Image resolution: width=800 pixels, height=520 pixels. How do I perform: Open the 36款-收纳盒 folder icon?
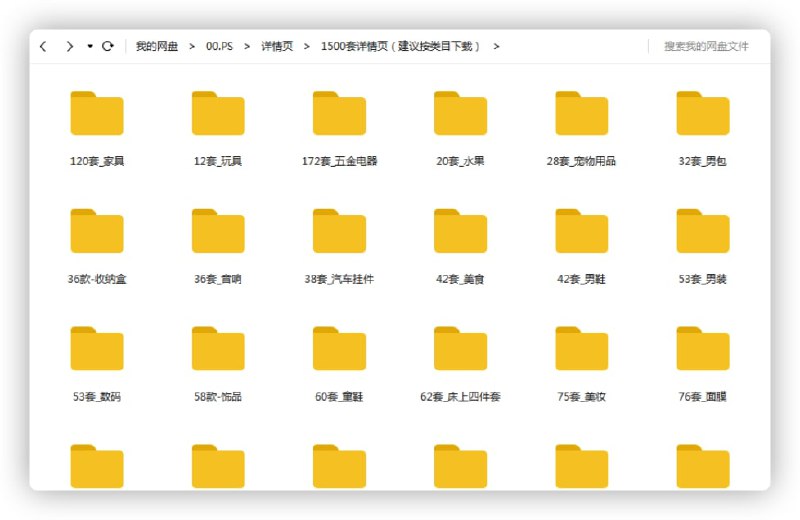(97, 231)
